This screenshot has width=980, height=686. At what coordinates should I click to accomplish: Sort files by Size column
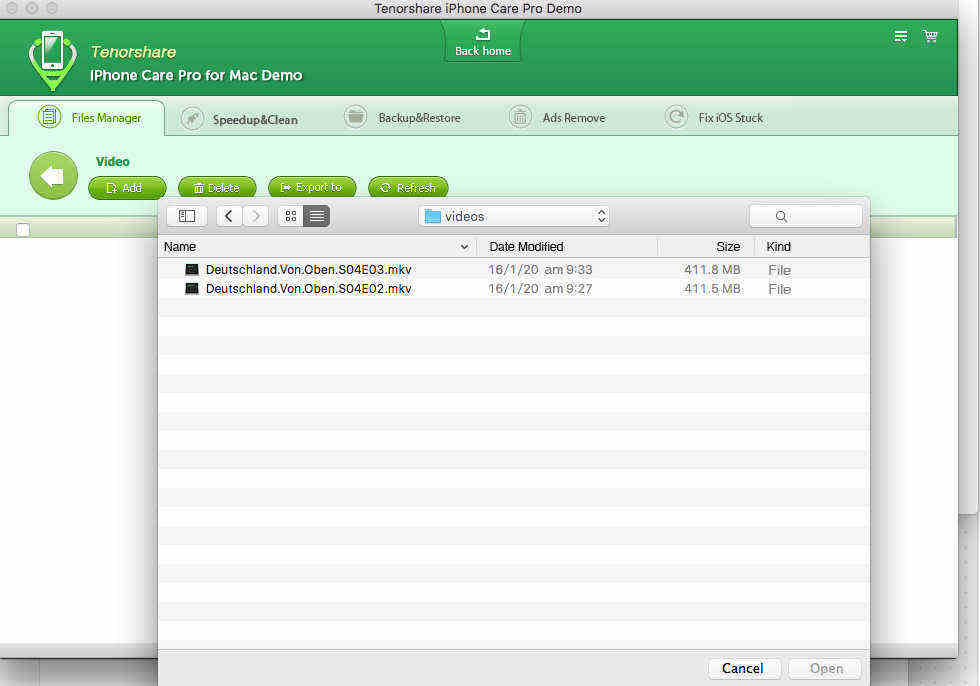coord(706,247)
